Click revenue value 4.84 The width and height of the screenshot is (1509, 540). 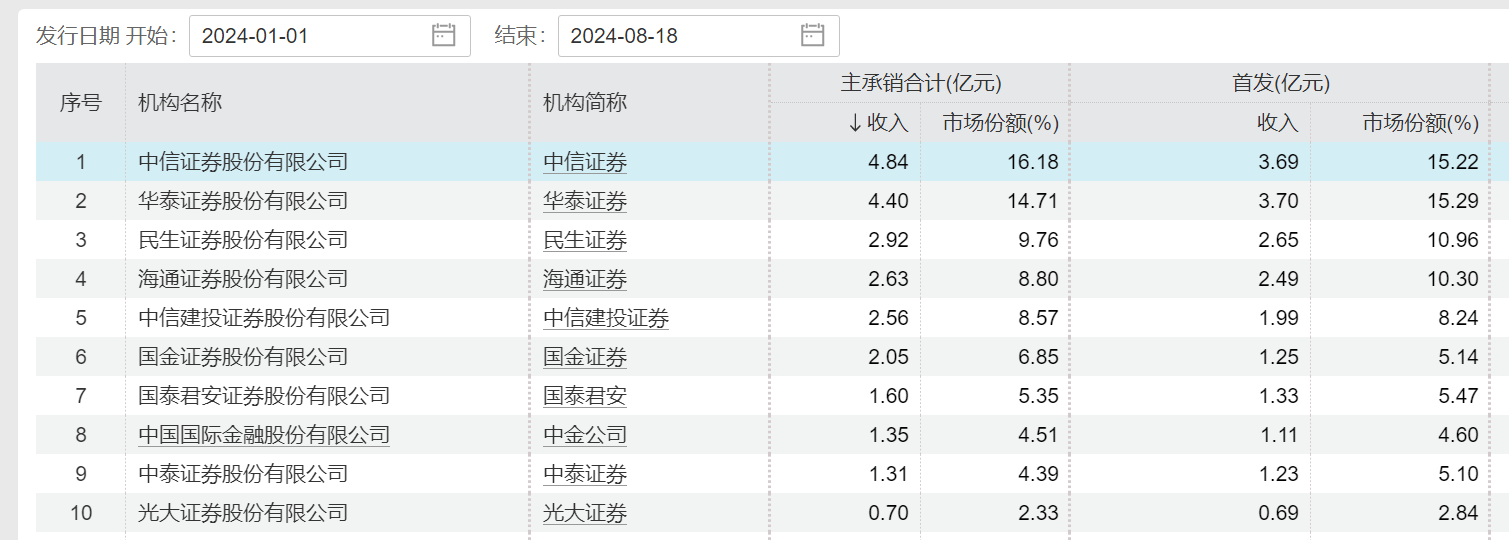point(888,162)
